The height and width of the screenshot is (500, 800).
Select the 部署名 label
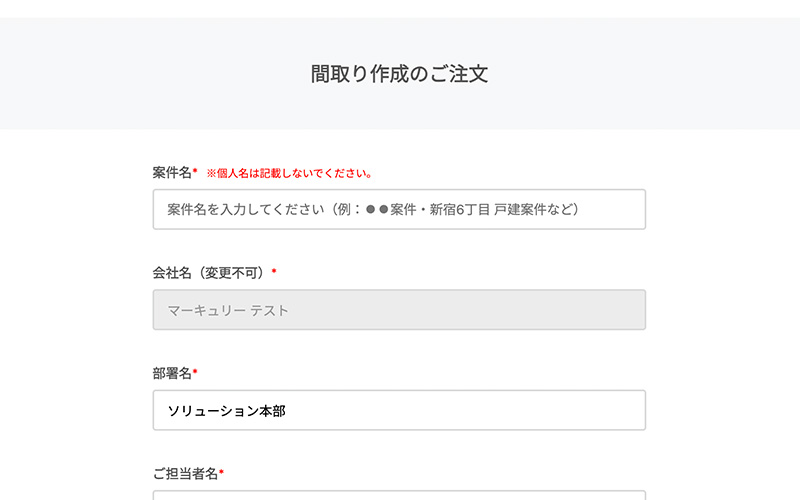click(x=172, y=373)
